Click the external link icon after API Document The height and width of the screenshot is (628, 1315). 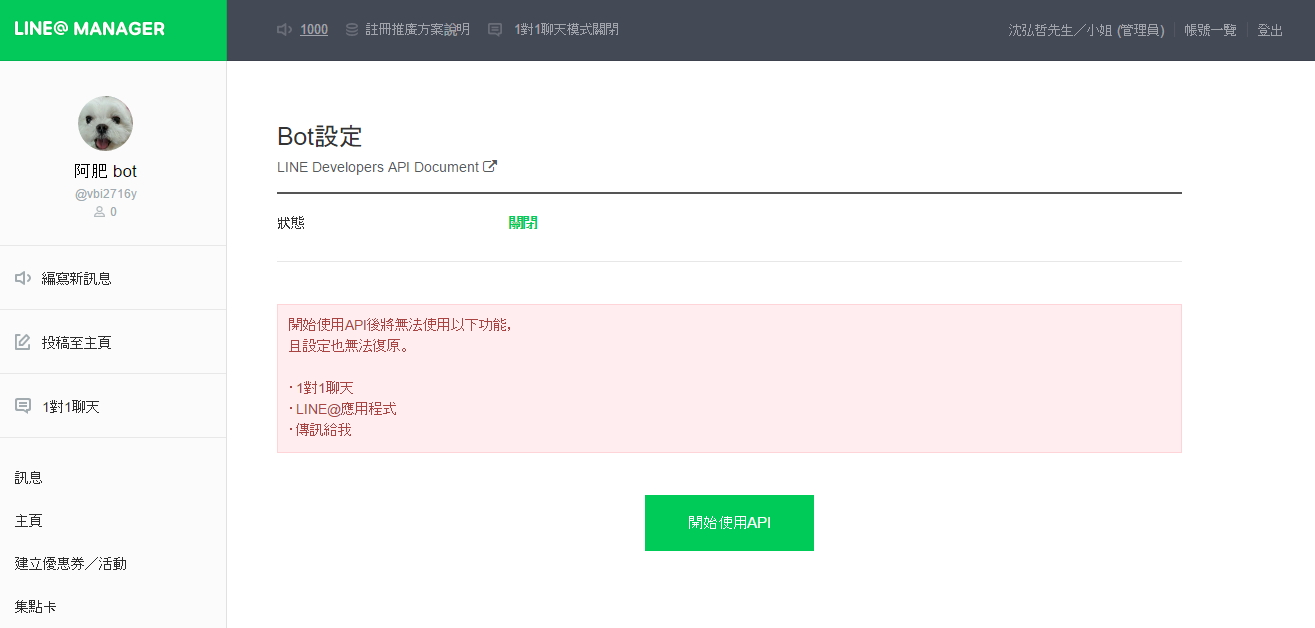pyautogui.click(x=490, y=167)
